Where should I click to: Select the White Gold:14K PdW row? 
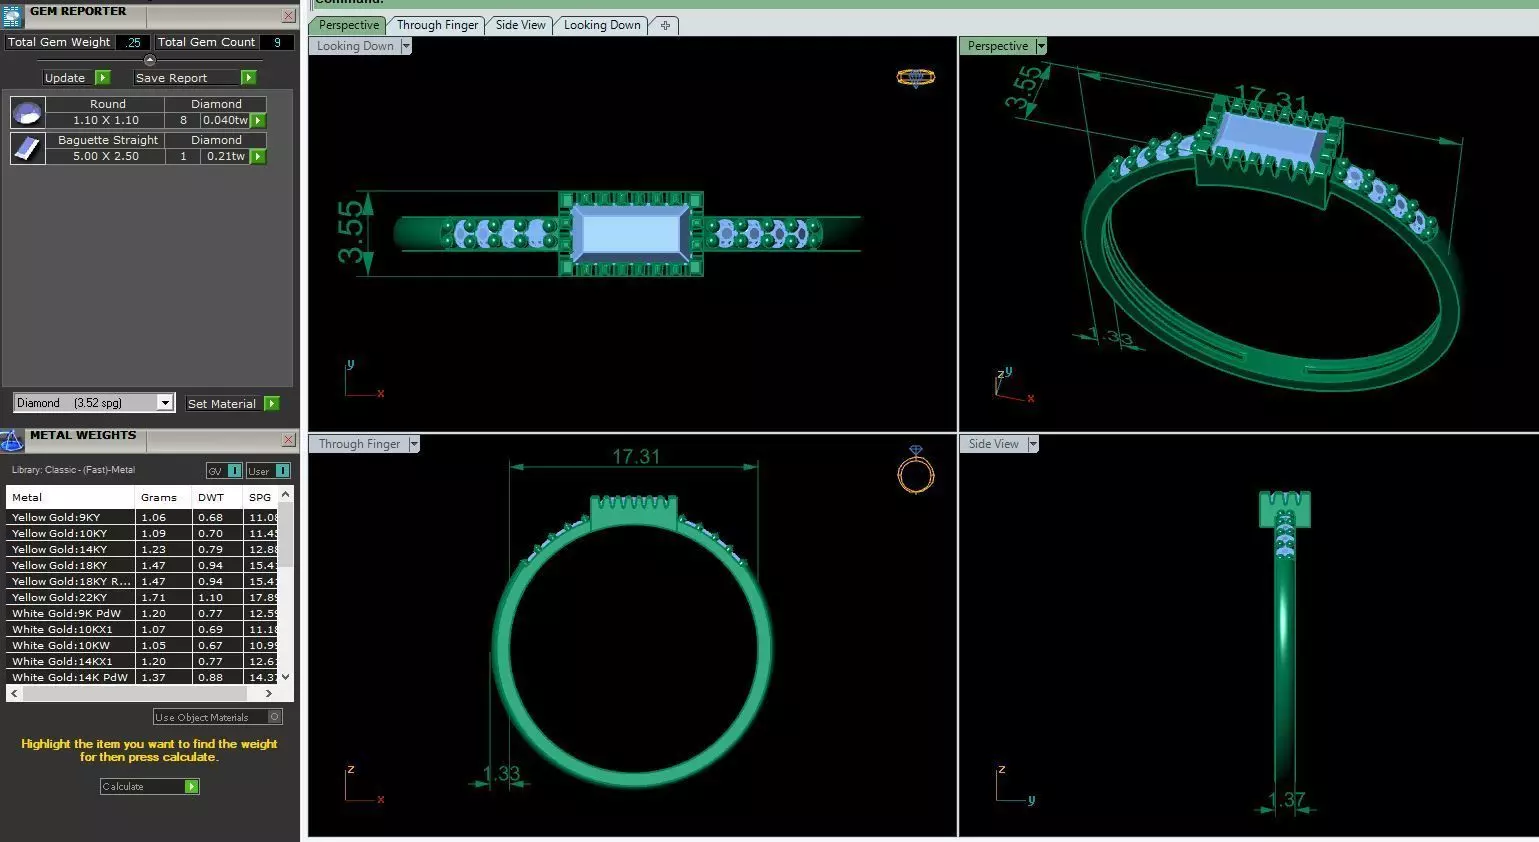(143, 677)
